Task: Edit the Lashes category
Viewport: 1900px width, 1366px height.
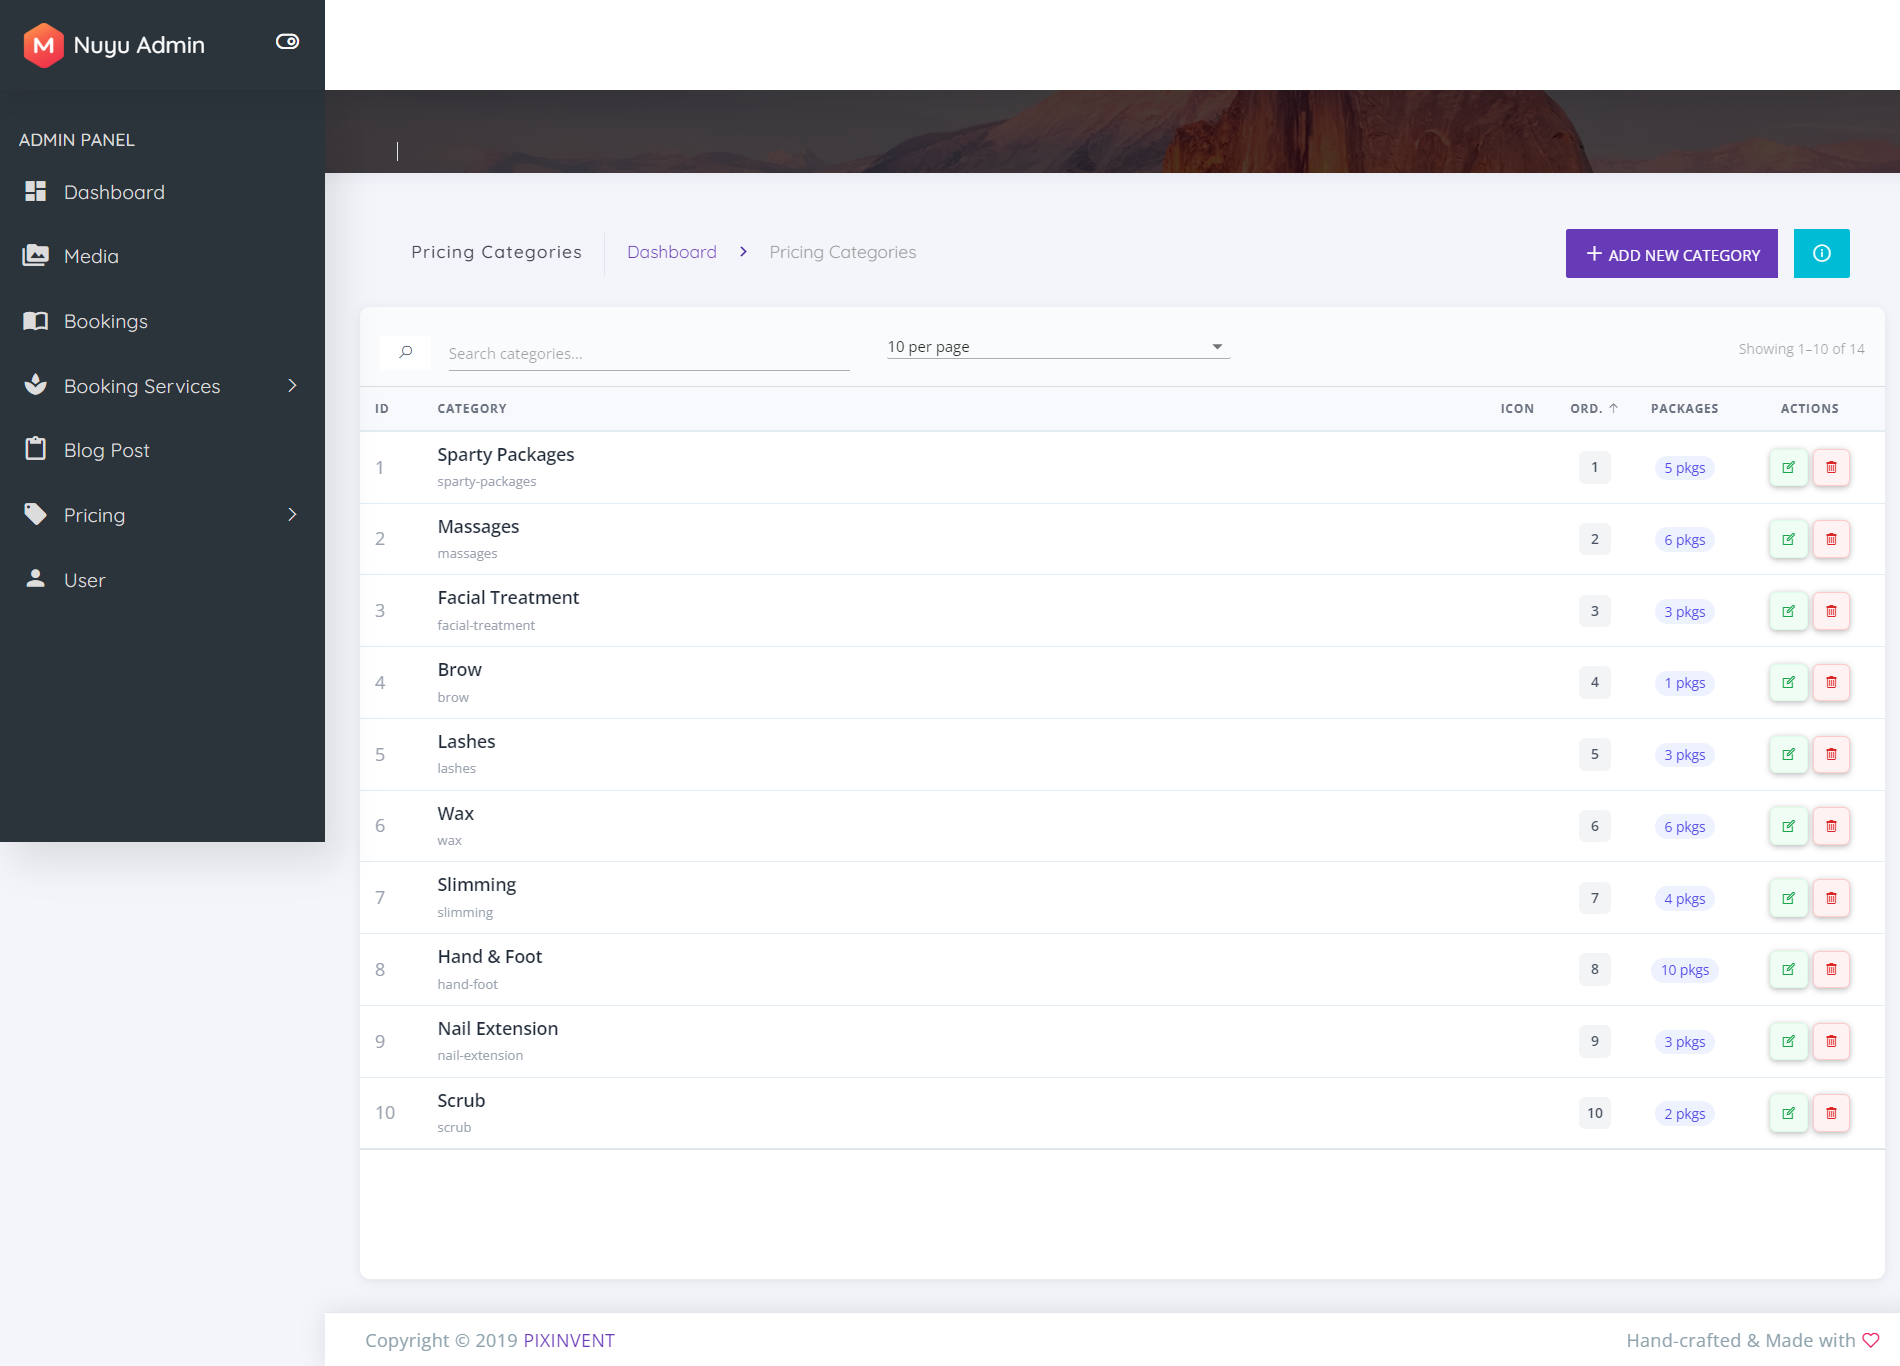Action: [x=1788, y=755]
